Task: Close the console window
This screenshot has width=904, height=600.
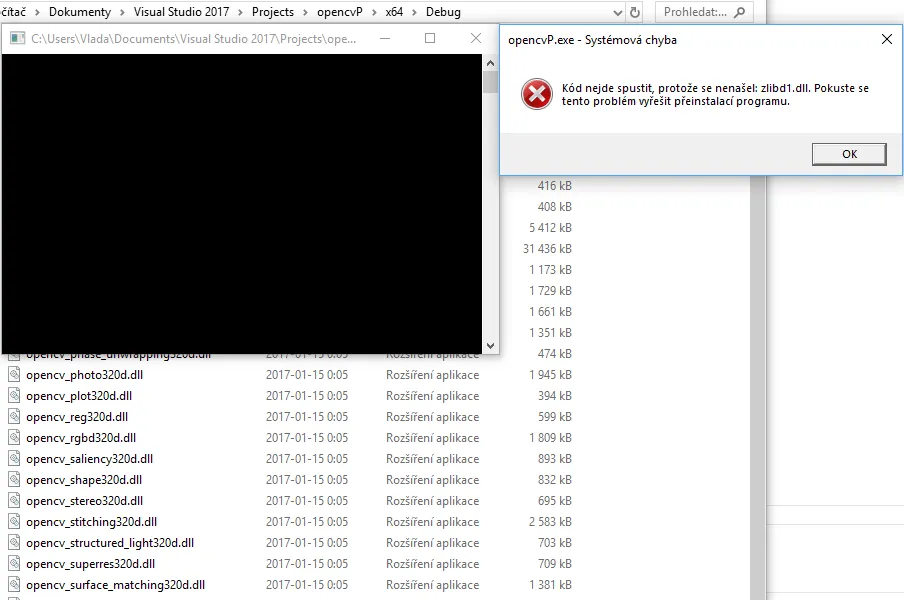Action: (476, 39)
